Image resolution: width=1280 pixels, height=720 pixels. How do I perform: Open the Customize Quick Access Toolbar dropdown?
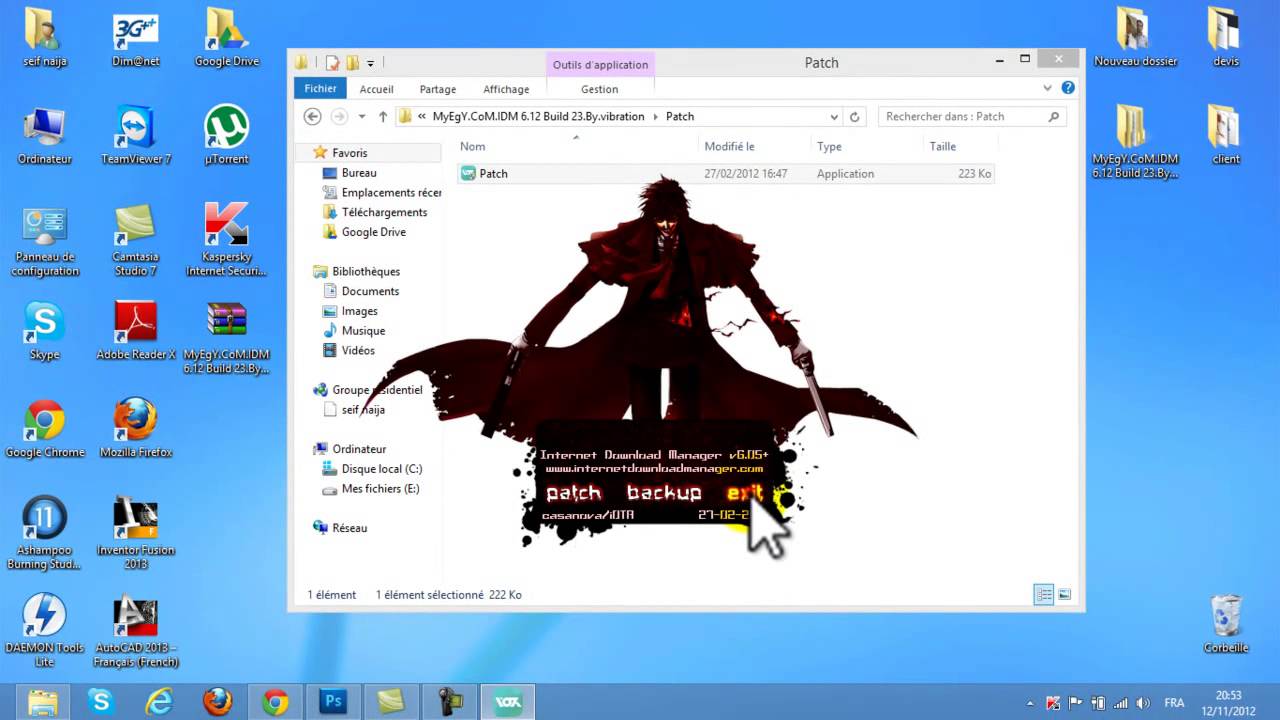pos(370,64)
